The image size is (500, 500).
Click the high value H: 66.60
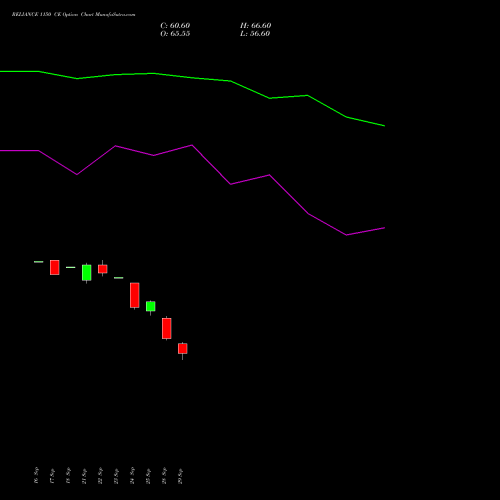(256, 26)
